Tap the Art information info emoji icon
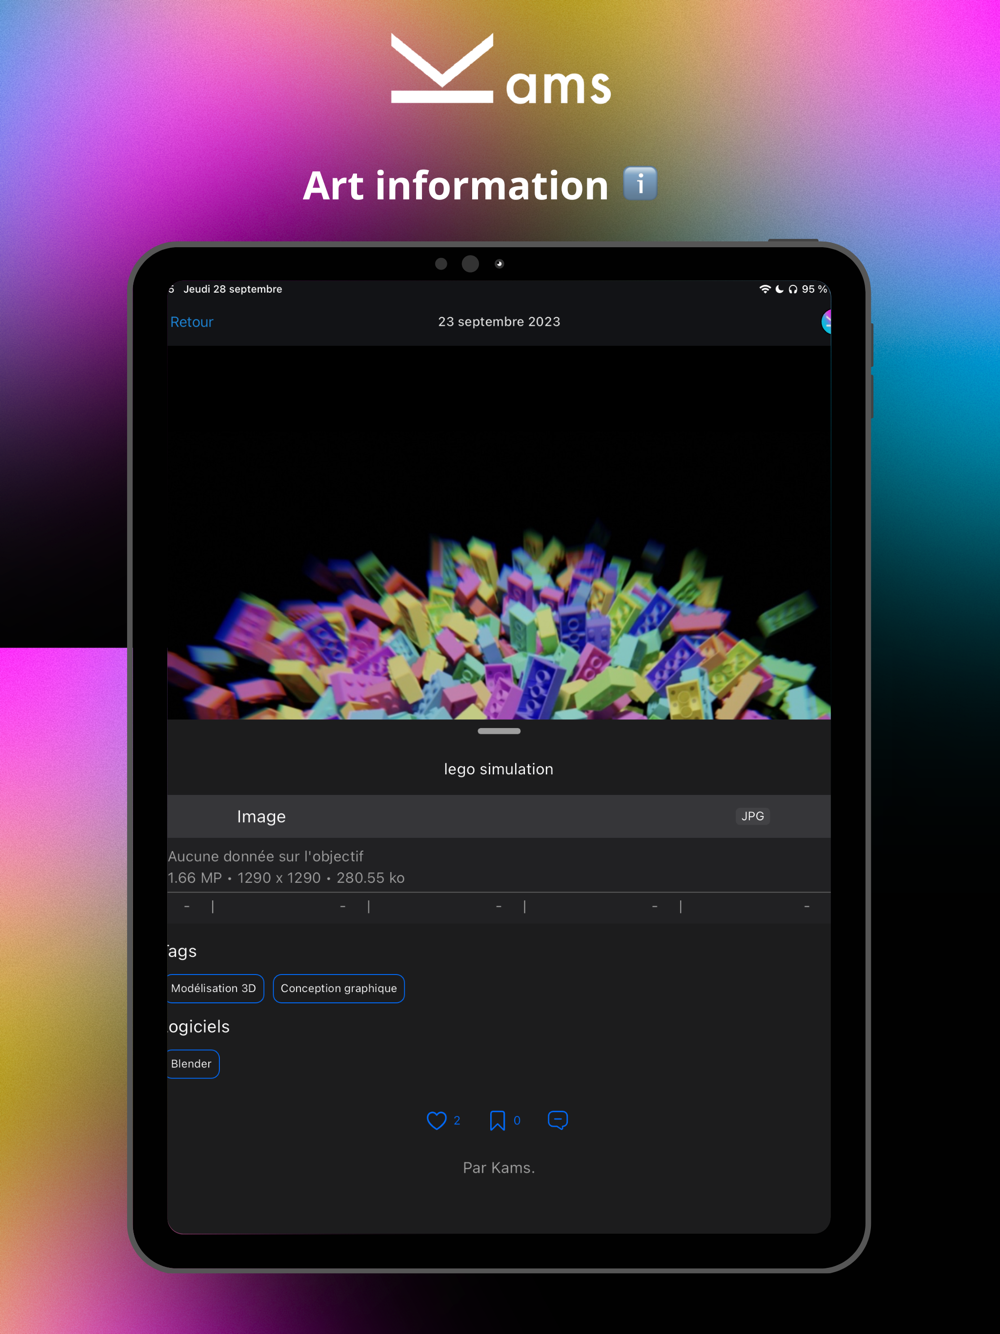1000x1334 pixels. click(640, 184)
